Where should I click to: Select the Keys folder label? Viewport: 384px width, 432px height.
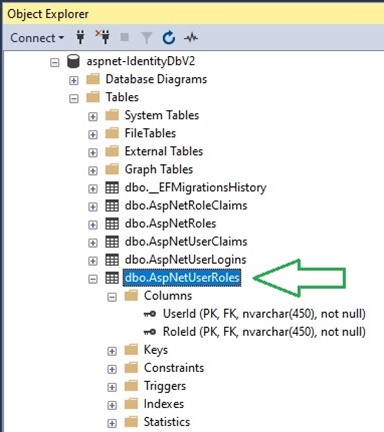point(156,350)
